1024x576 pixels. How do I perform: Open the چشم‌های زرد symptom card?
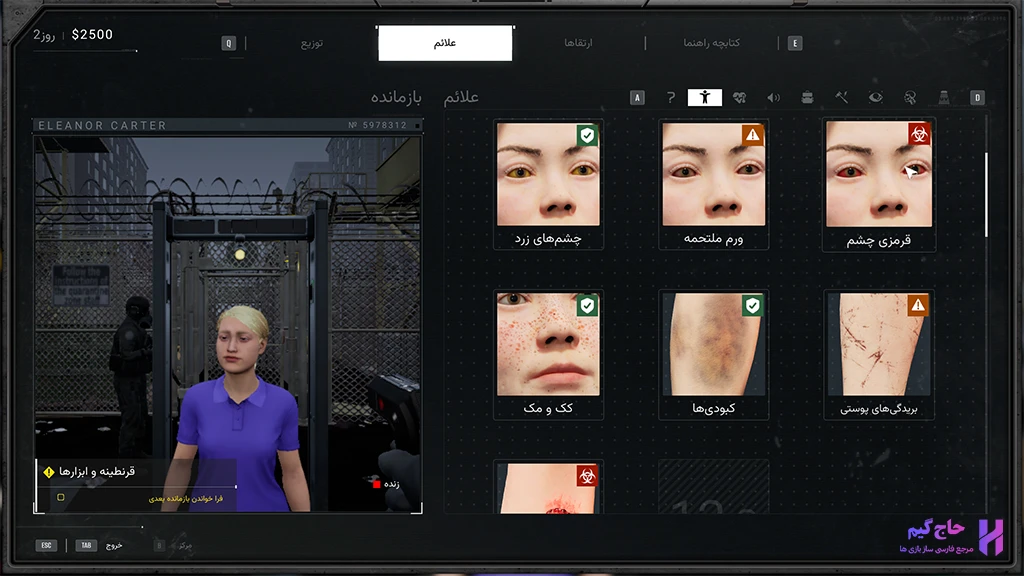548,184
